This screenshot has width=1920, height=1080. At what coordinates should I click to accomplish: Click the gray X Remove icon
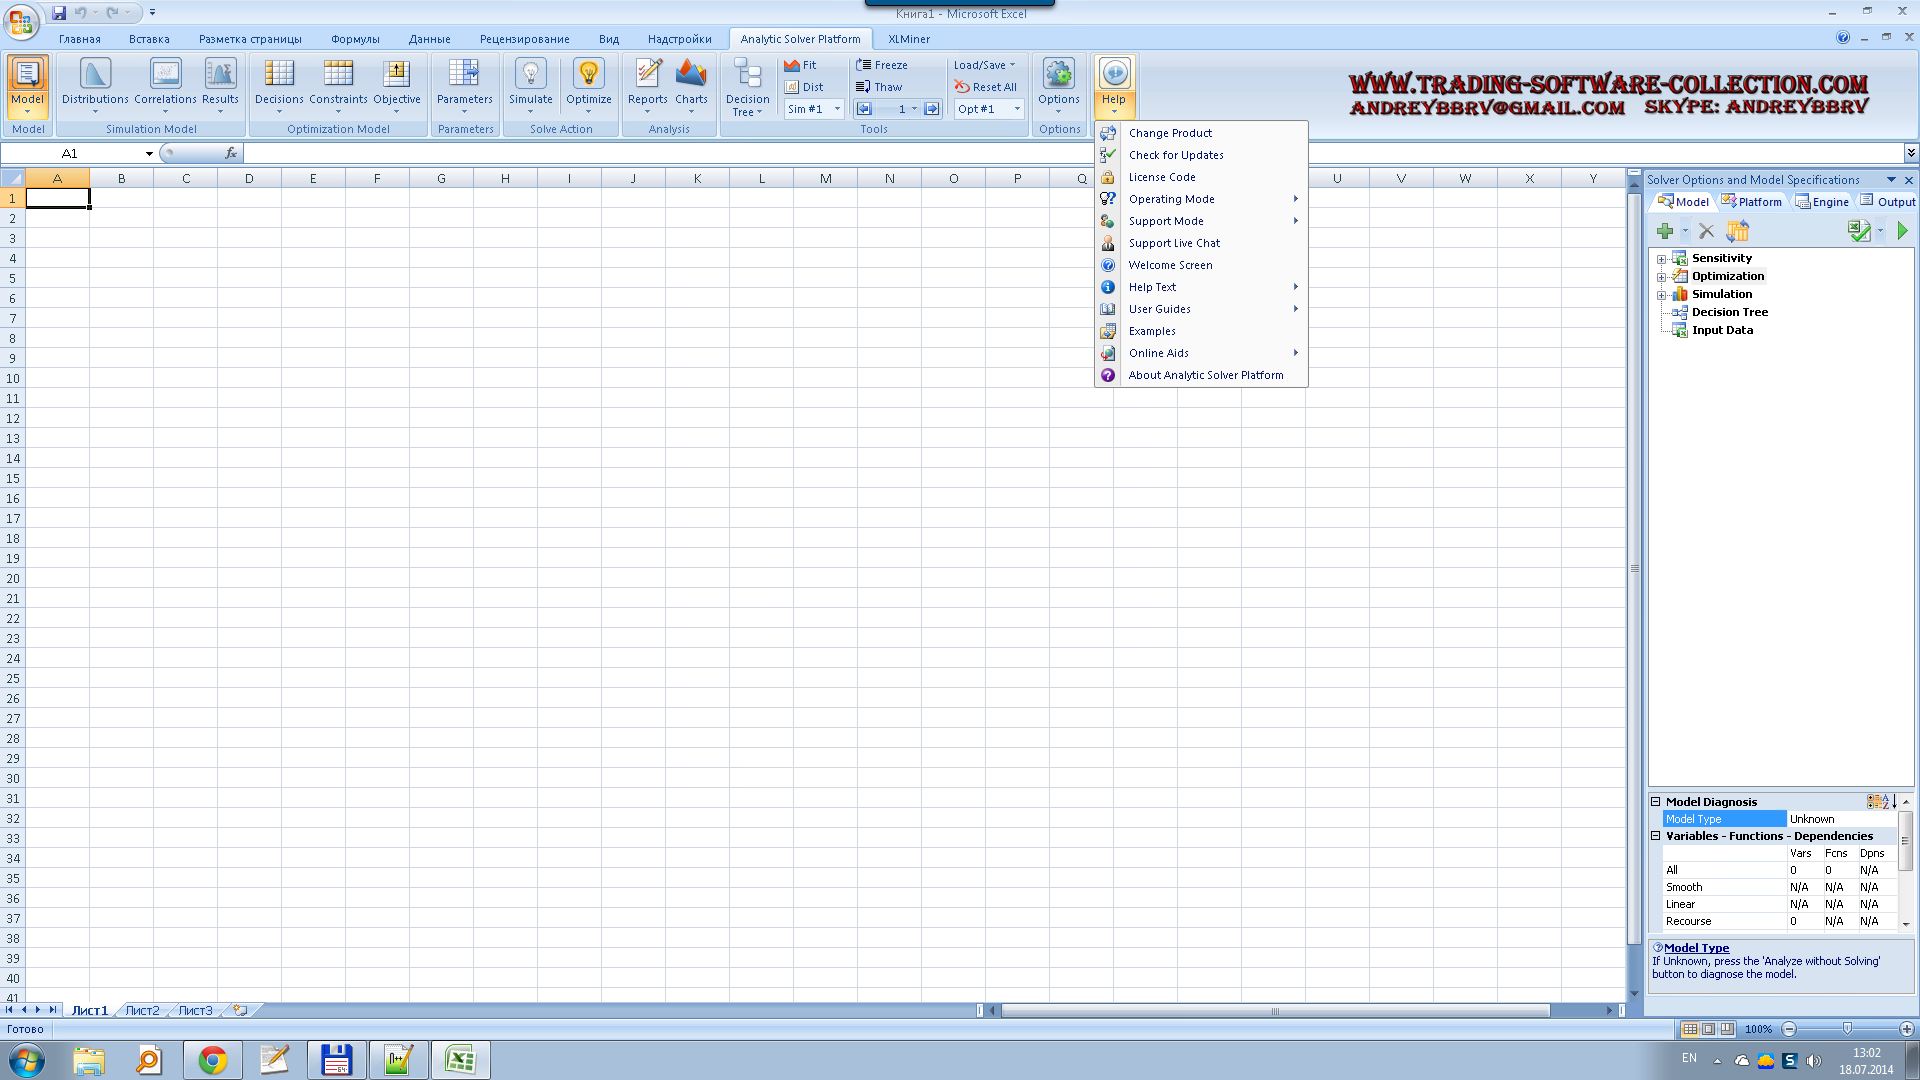click(1707, 231)
